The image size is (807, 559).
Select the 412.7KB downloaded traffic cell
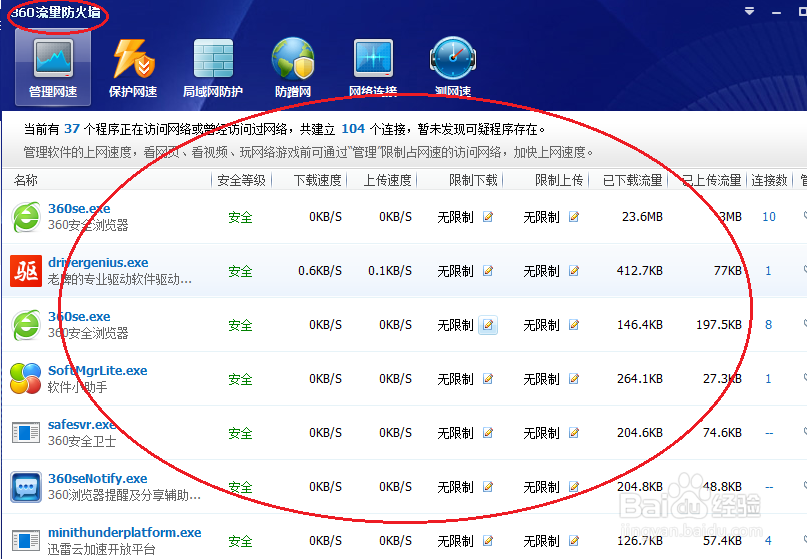[640, 271]
